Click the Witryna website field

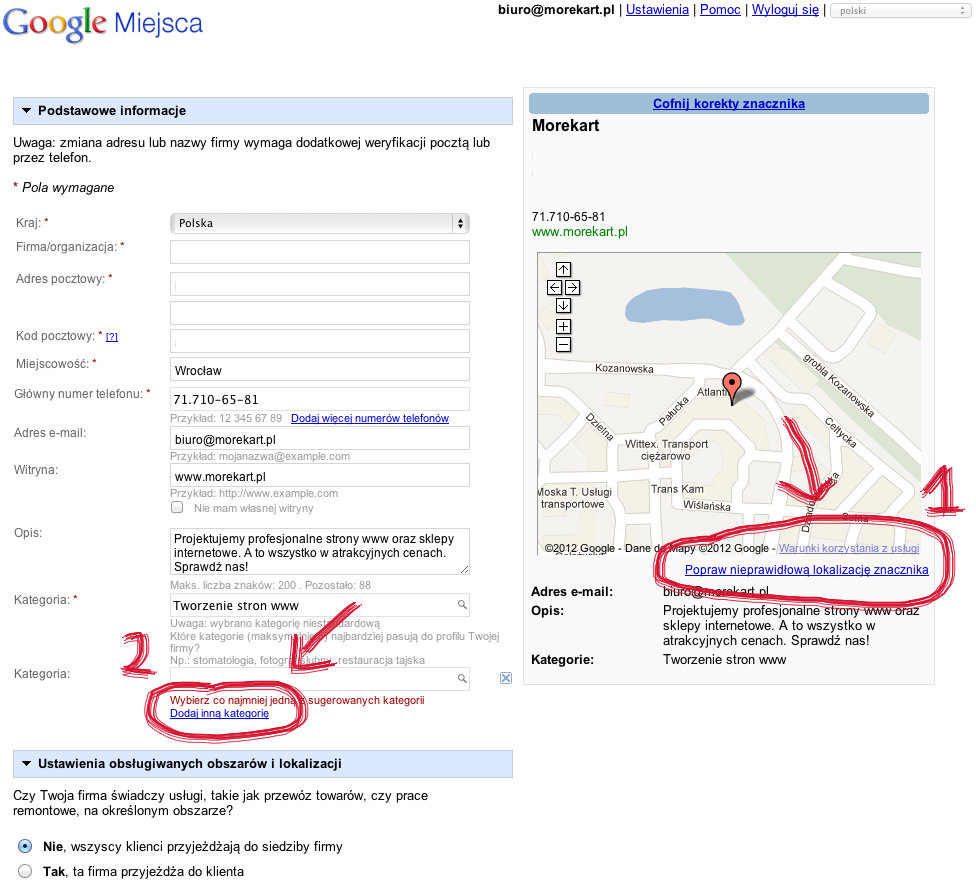click(x=320, y=476)
